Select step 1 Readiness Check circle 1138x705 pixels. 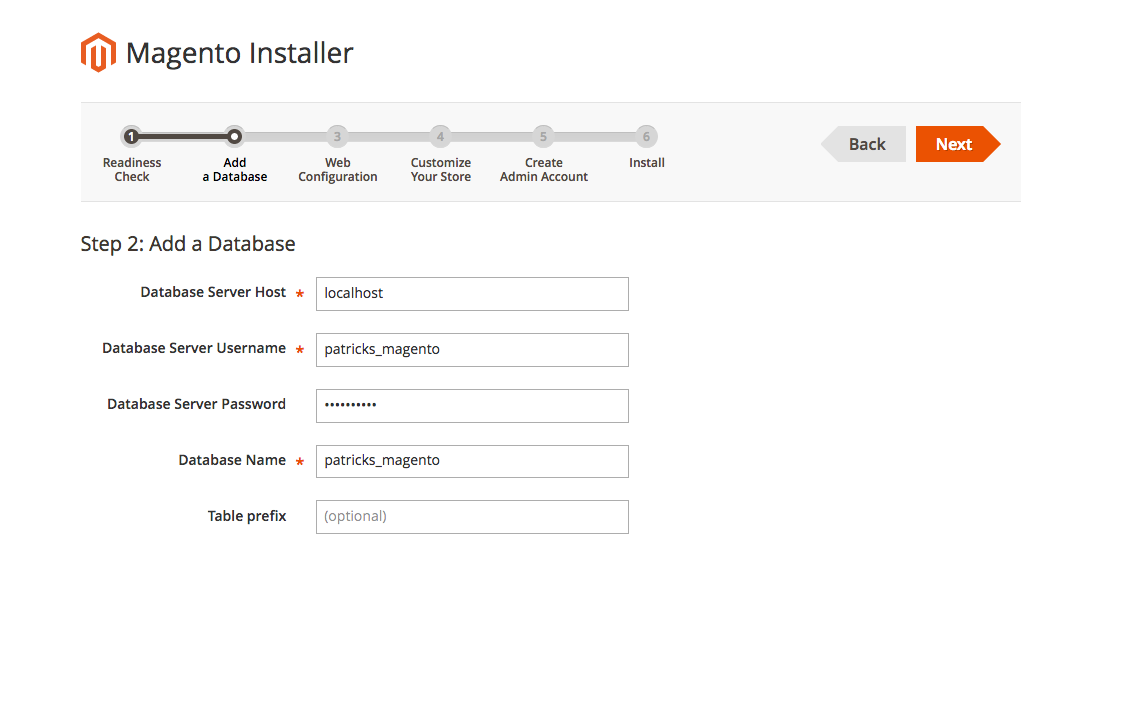132,136
